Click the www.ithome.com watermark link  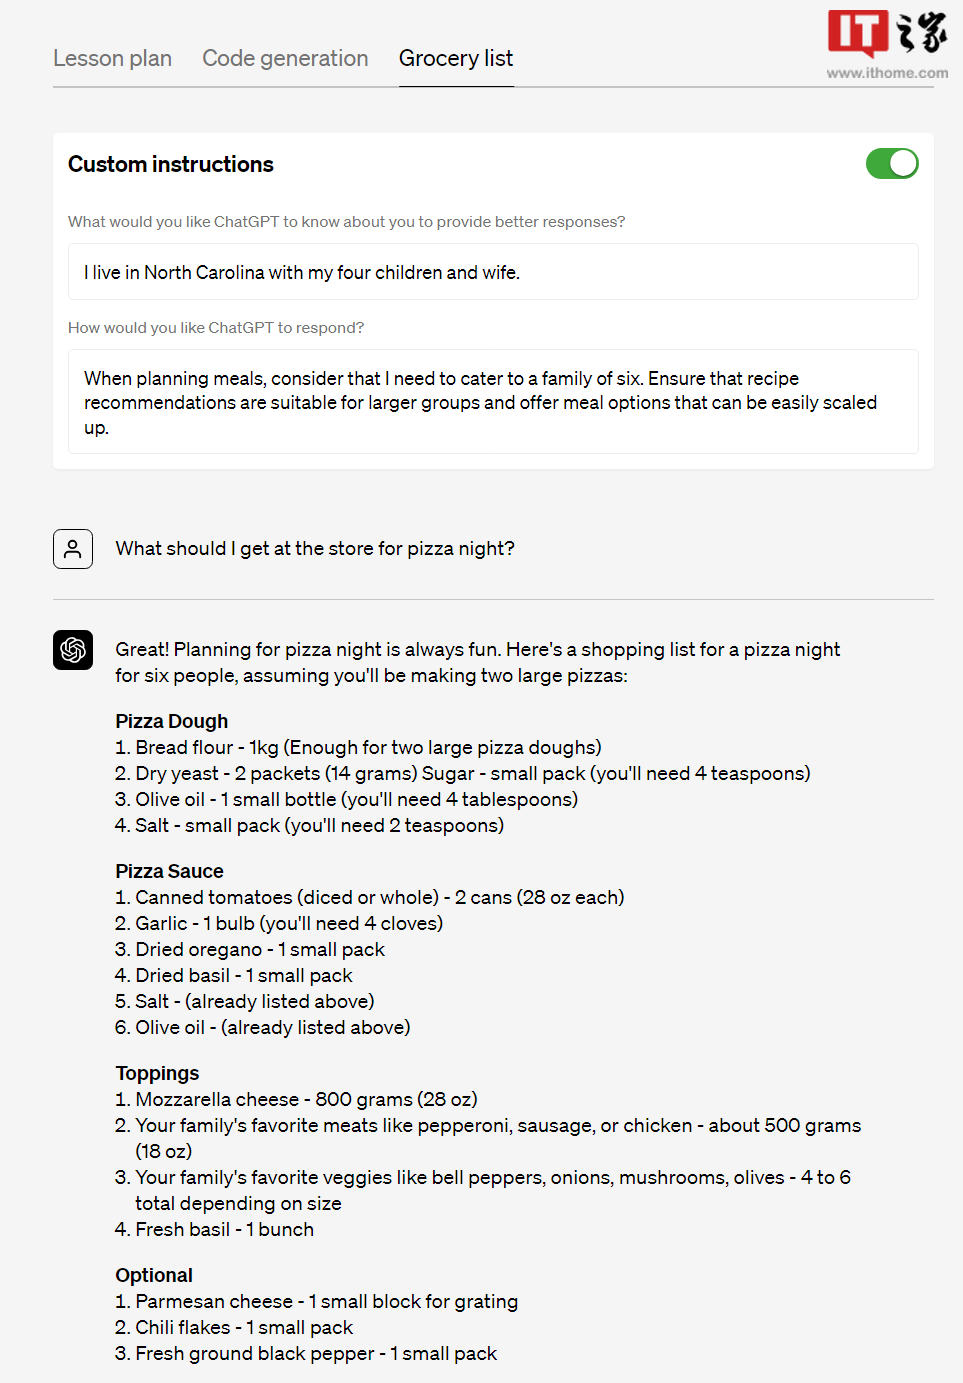pos(887,73)
